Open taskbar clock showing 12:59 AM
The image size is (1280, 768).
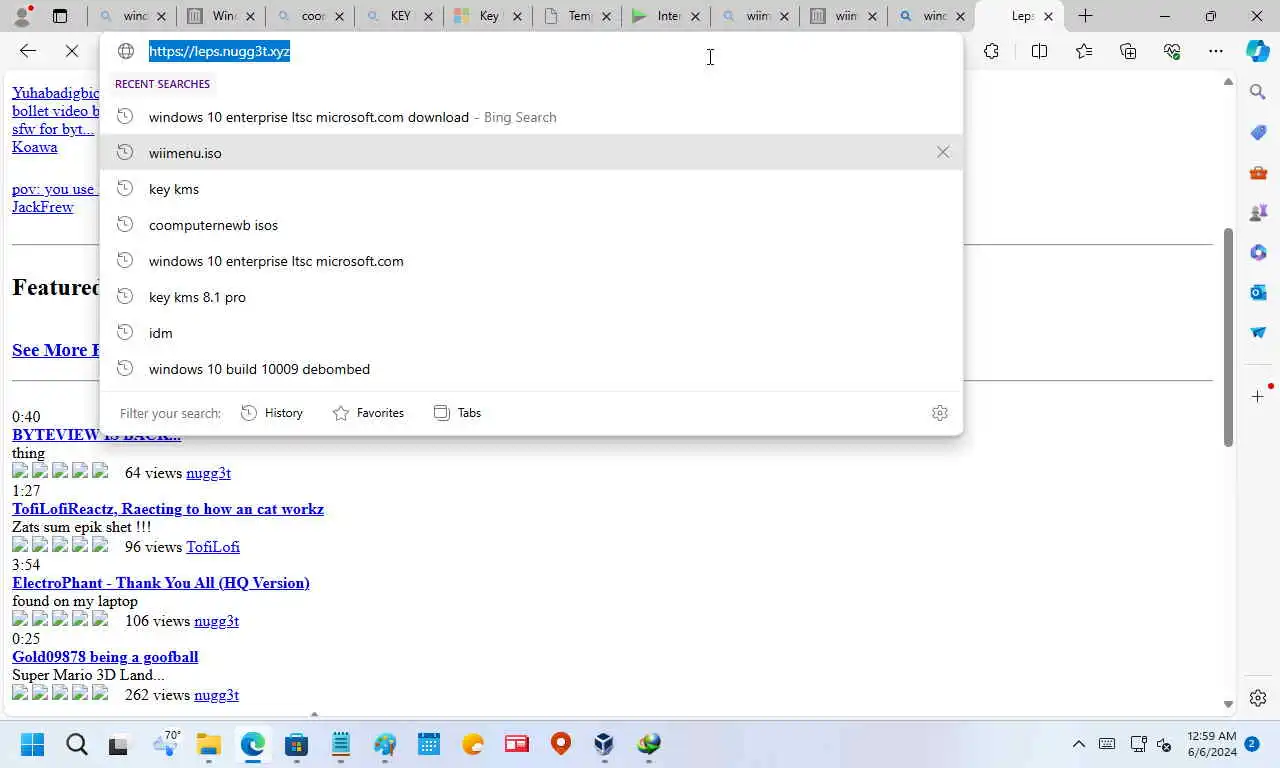point(1212,744)
